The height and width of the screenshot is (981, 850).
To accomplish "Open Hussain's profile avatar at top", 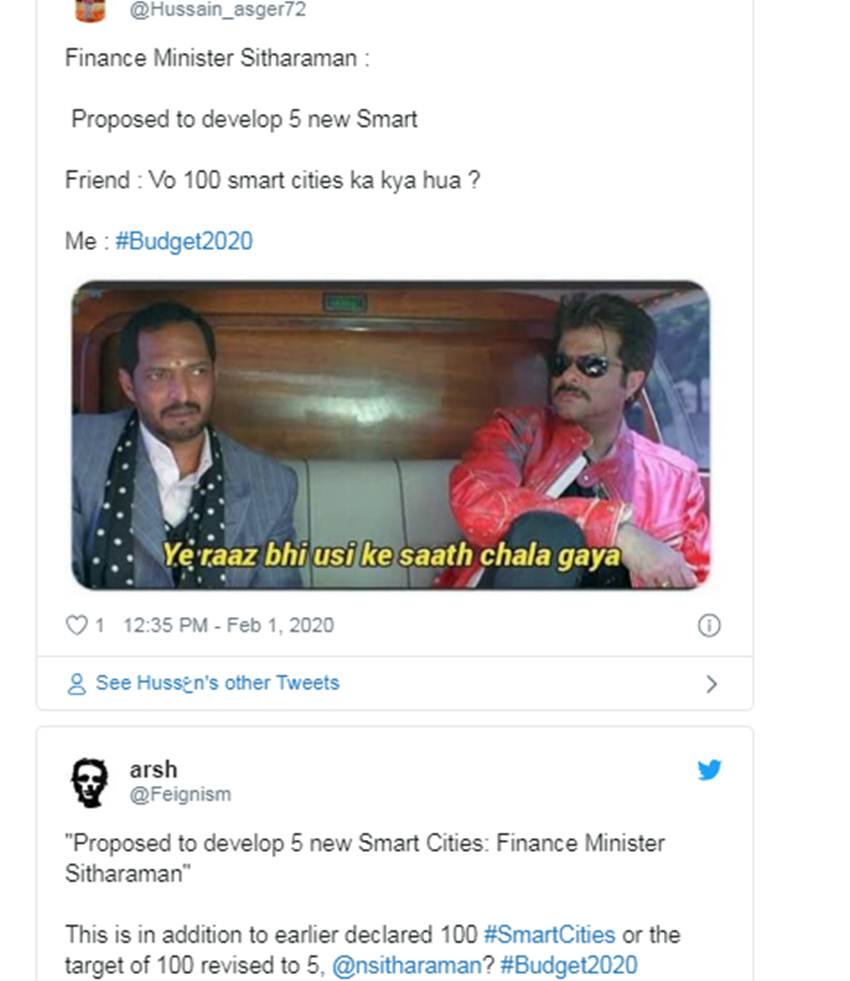I will coord(90,10).
